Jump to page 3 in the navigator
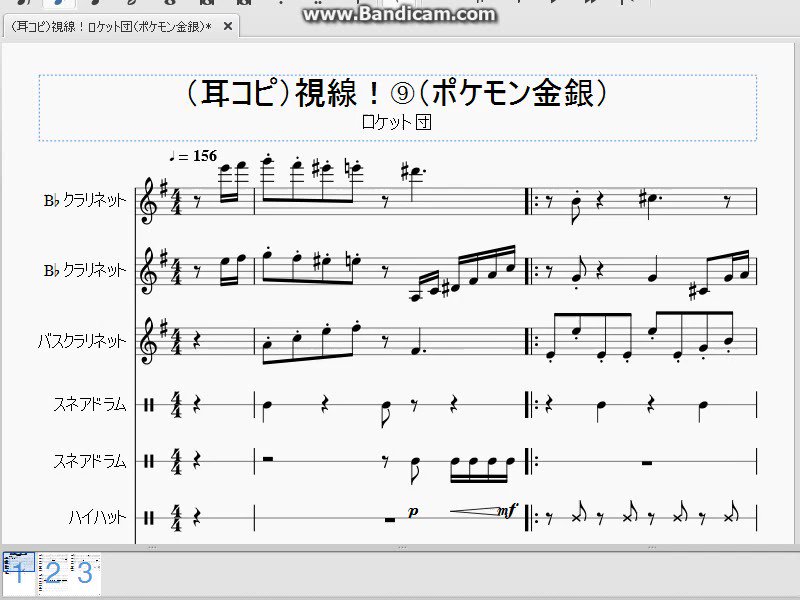 (85, 573)
